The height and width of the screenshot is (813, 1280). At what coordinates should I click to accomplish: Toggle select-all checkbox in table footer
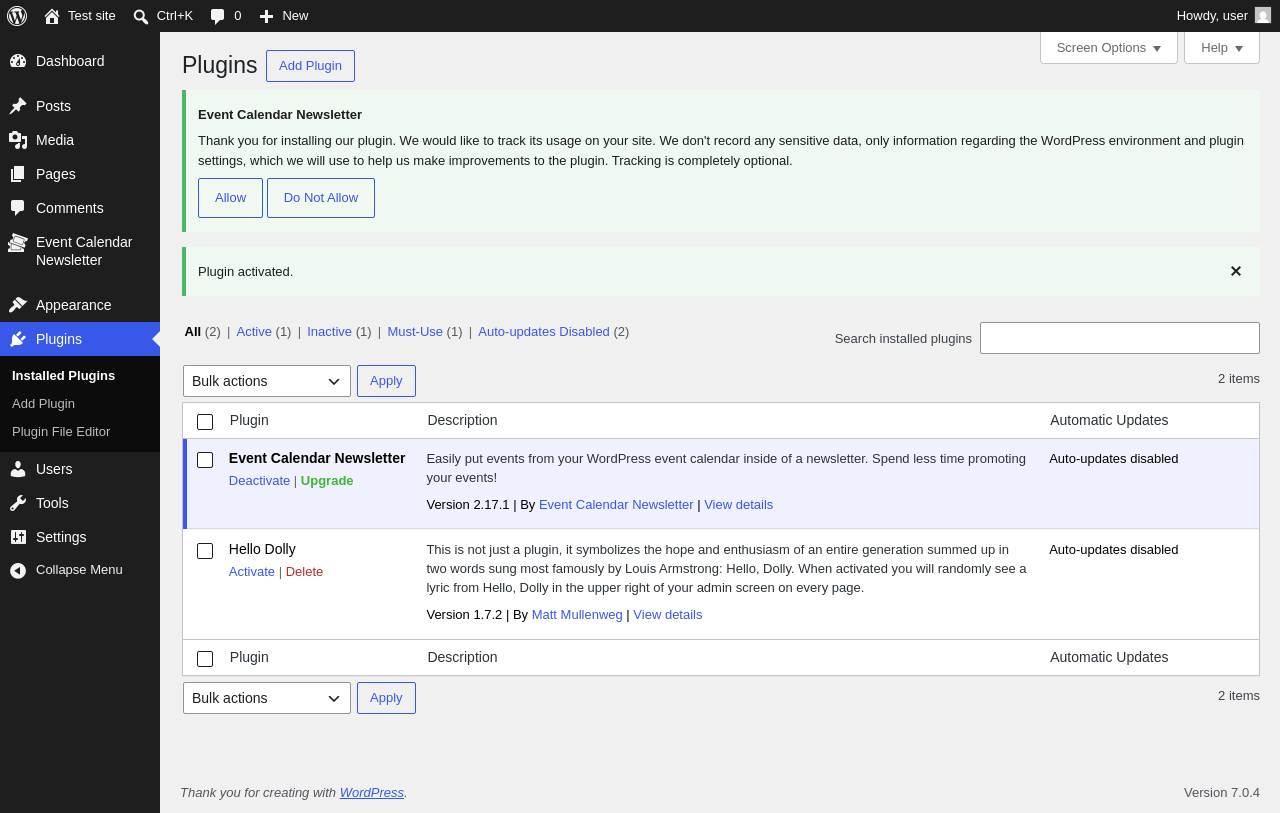205,659
